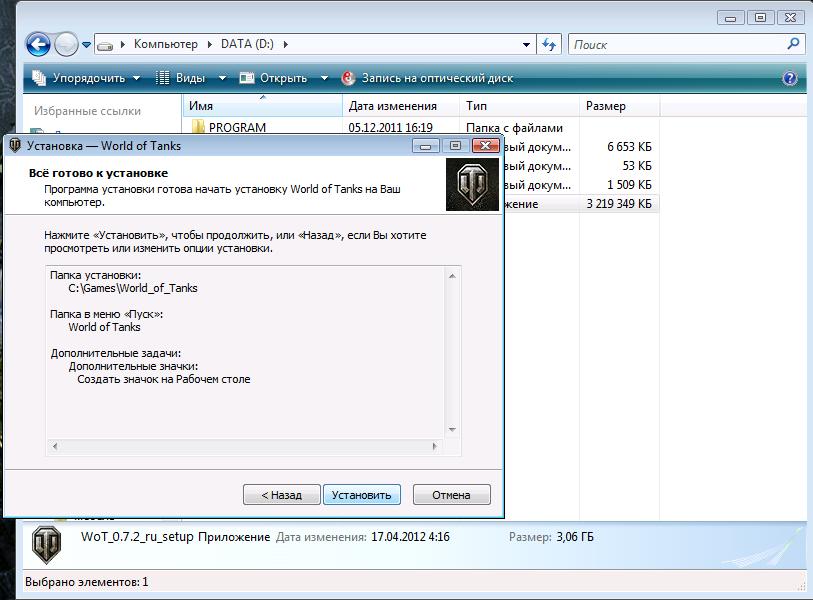Click the PROGRAM folder icon
Screen dimensions: 813x600
point(198,127)
